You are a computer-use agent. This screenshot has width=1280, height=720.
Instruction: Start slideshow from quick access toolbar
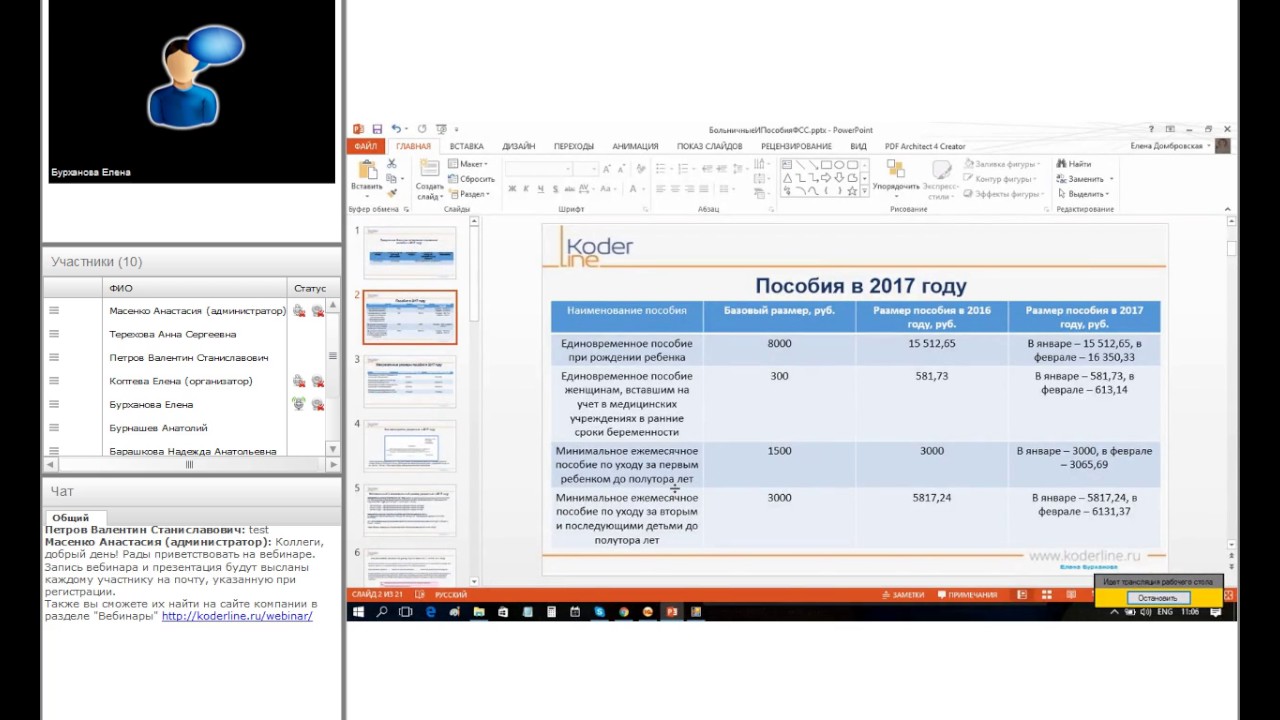(441, 129)
